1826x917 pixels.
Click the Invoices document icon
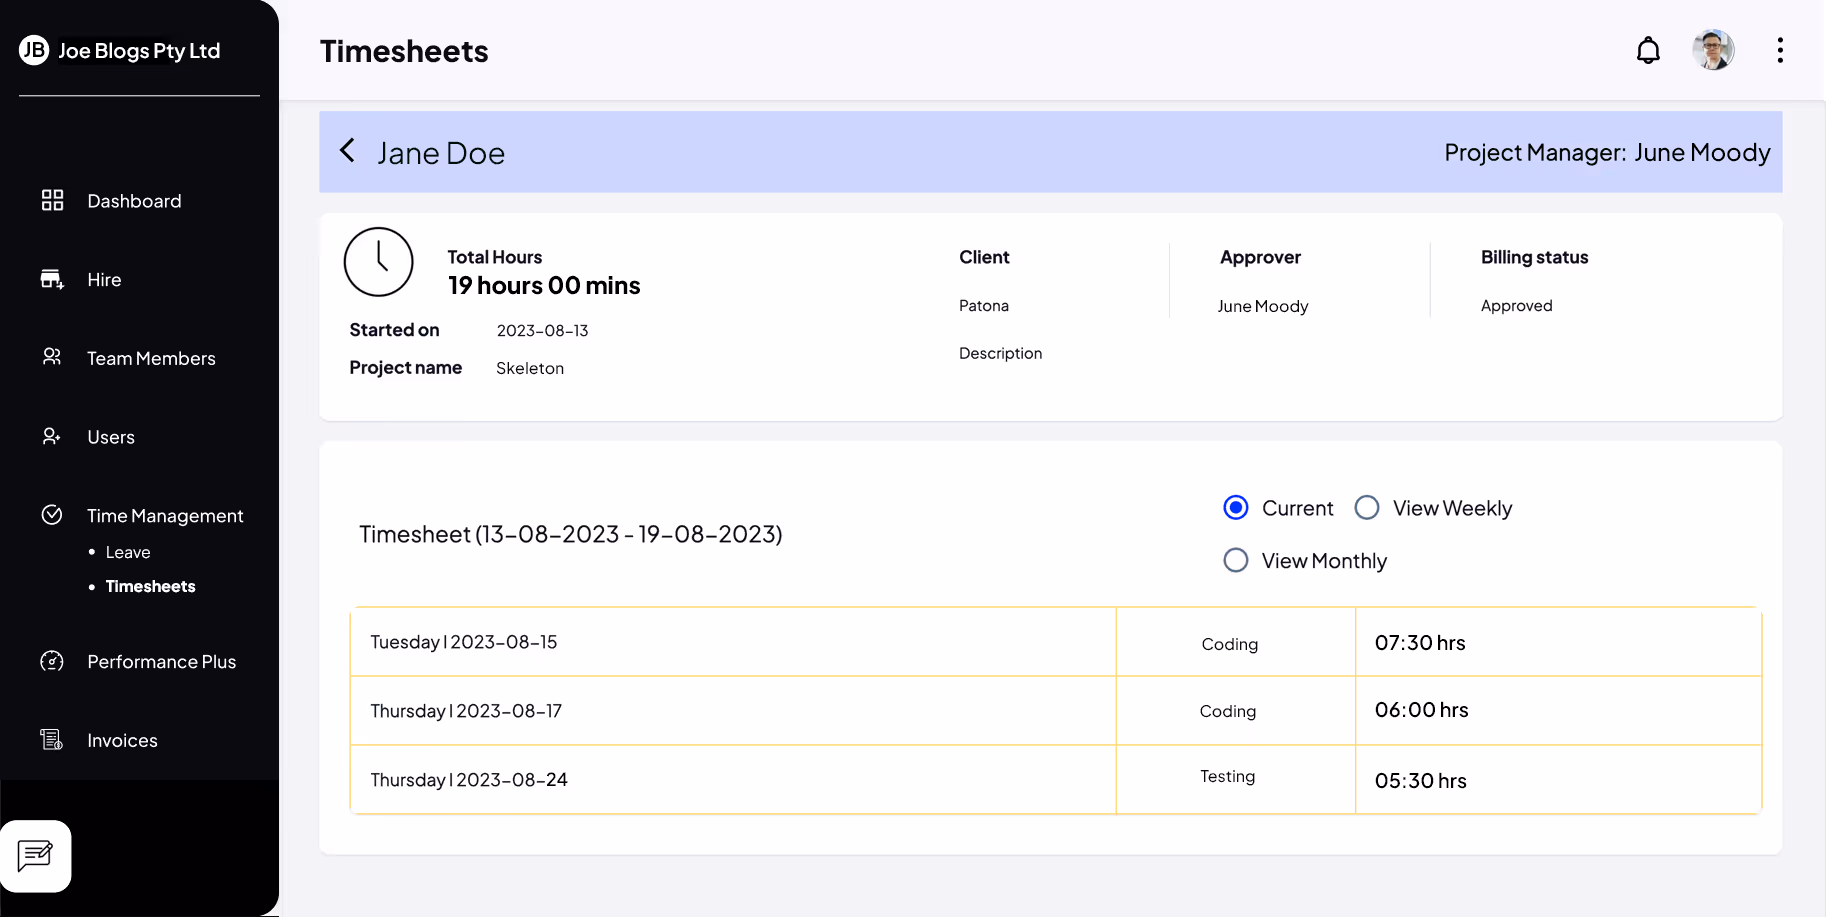(52, 740)
